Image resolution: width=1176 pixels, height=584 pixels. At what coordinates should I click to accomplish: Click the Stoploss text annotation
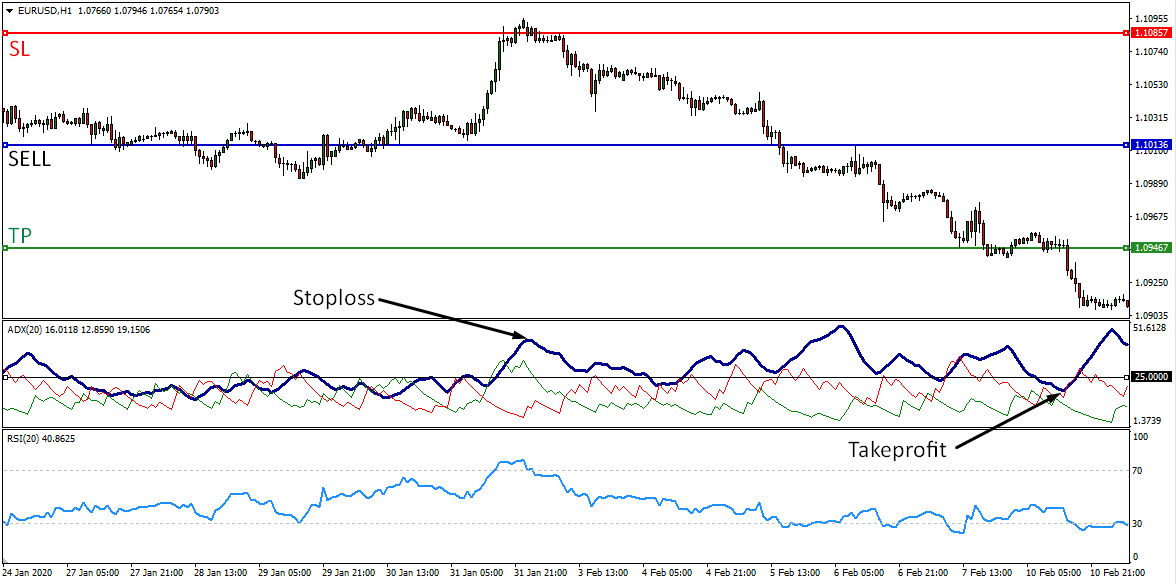(x=334, y=297)
